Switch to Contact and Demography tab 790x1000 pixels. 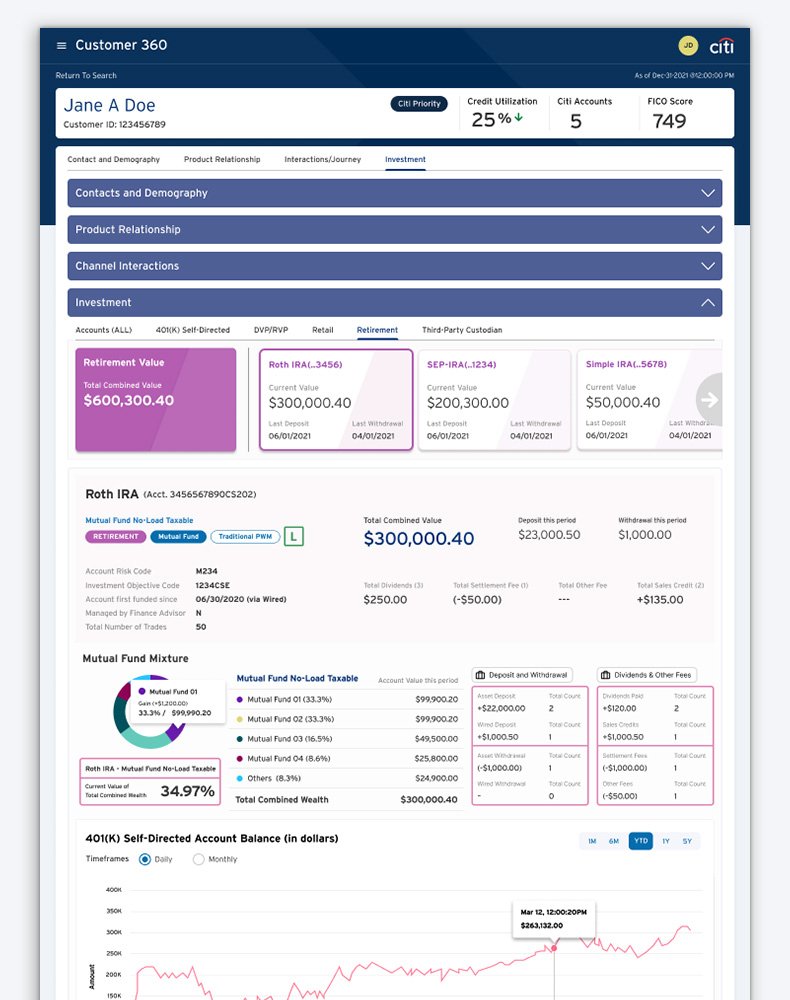click(113, 159)
